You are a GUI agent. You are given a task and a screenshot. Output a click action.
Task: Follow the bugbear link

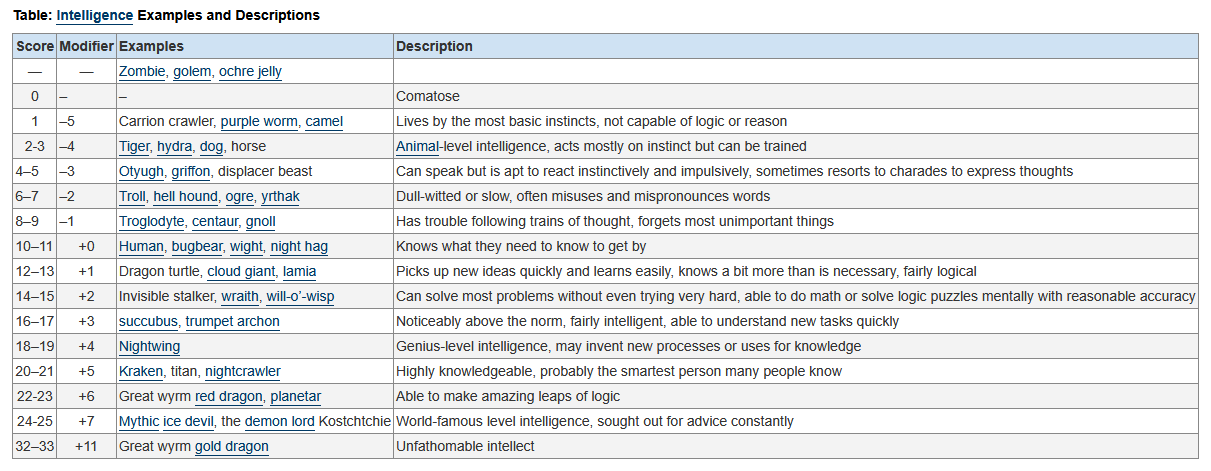[x=196, y=246]
